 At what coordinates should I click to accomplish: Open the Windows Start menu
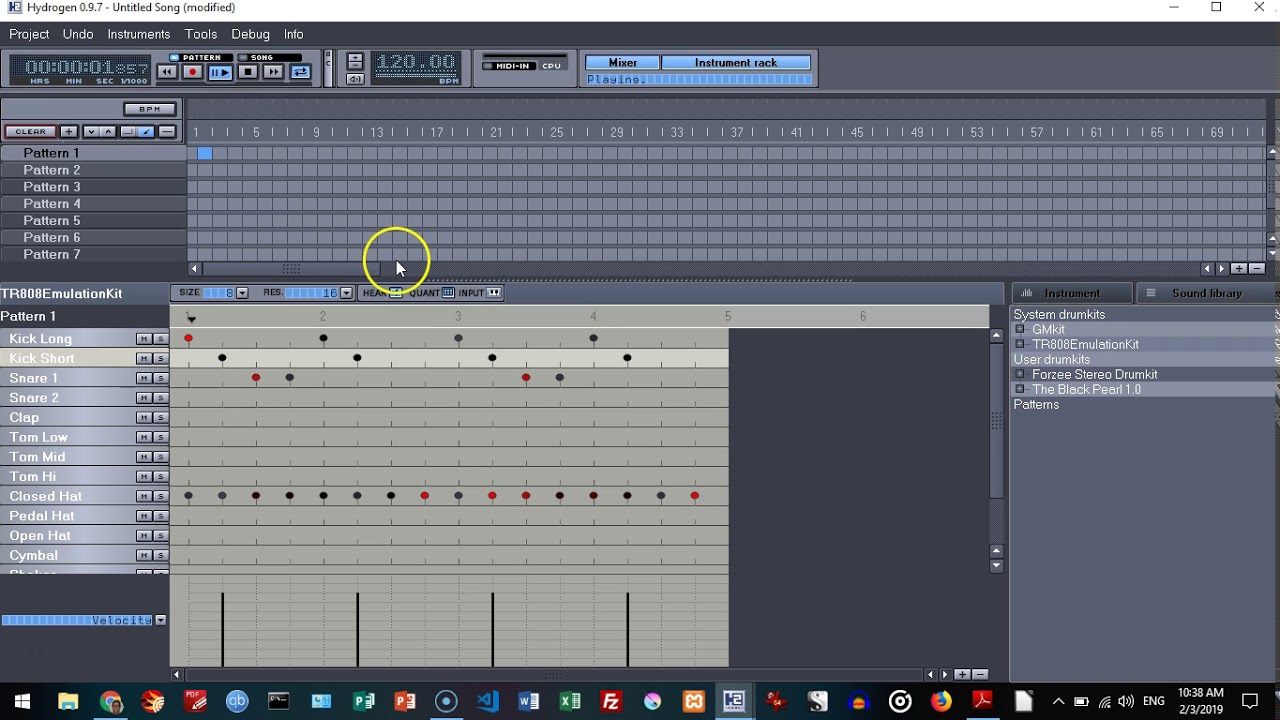coord(23,701)
